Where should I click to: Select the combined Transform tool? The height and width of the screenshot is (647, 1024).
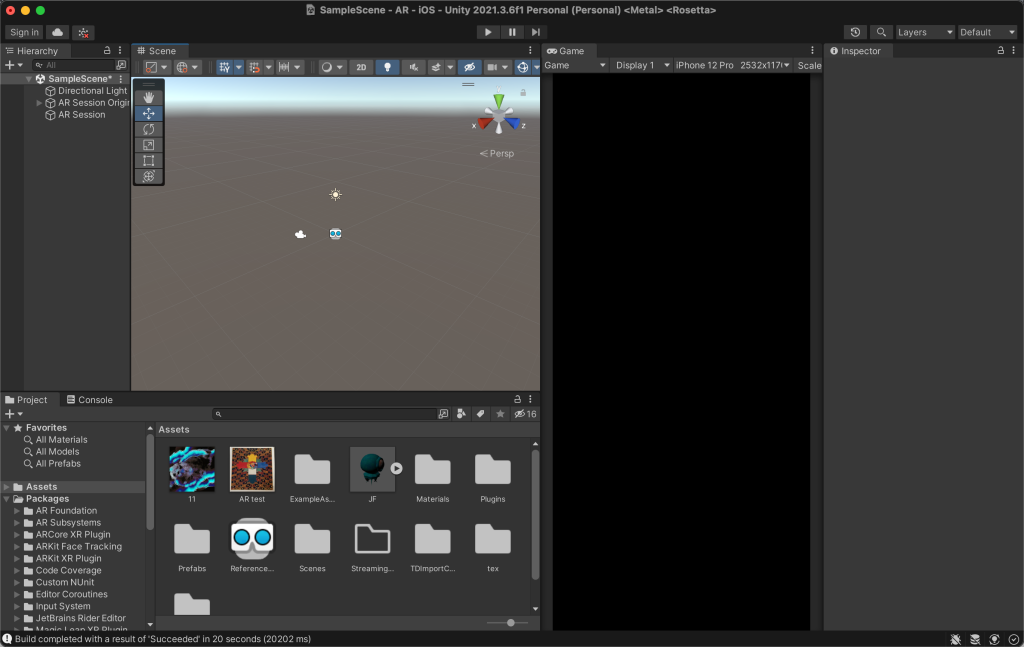tap(148, 176)
